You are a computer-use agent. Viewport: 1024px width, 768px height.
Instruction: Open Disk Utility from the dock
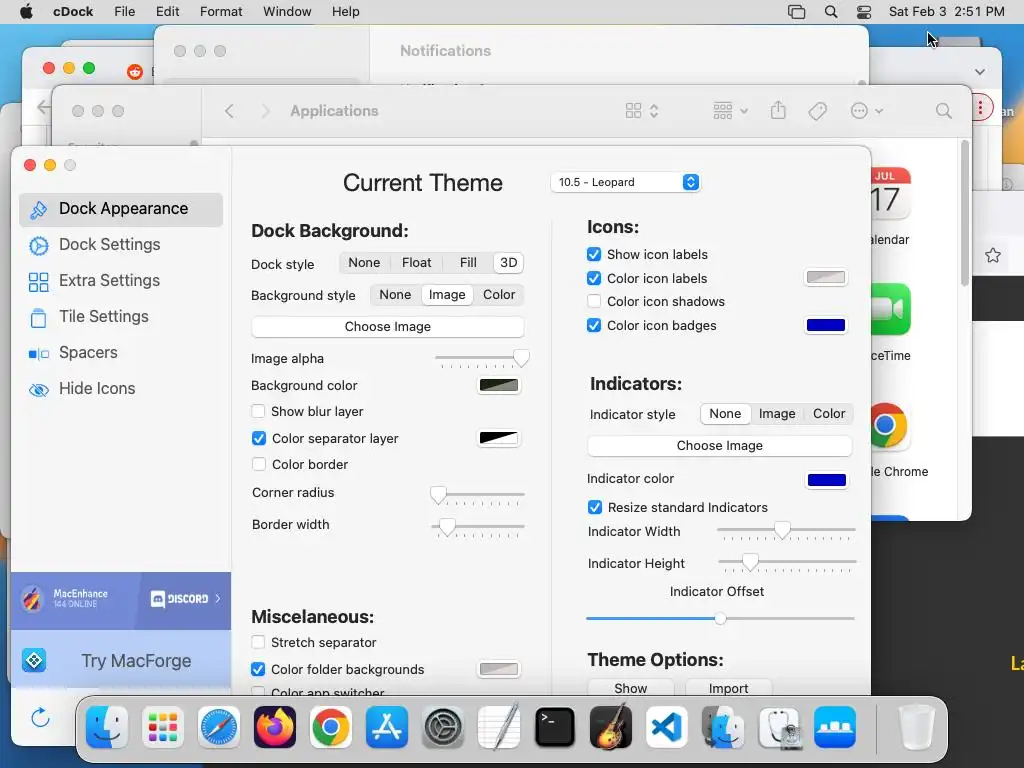click(779, 727)
